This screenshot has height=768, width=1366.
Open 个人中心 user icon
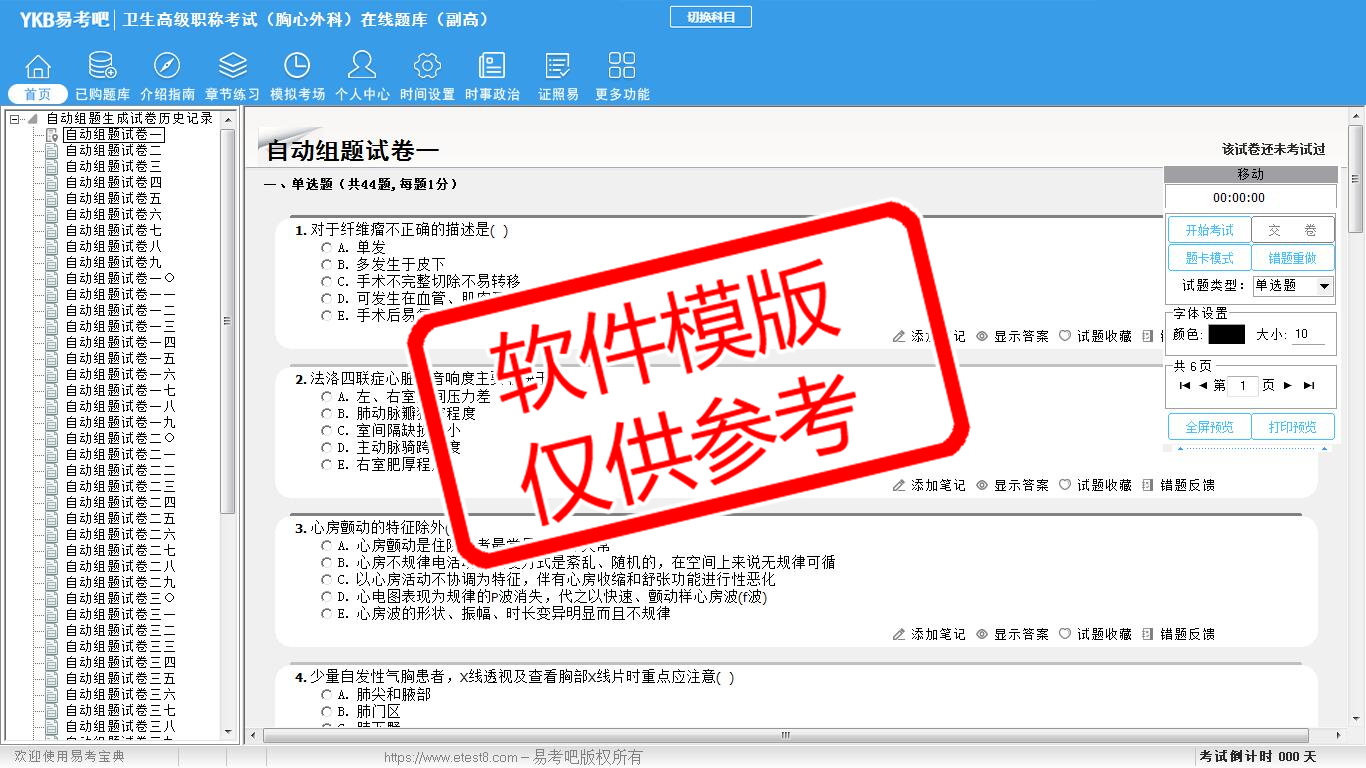(x=362, y=67)
